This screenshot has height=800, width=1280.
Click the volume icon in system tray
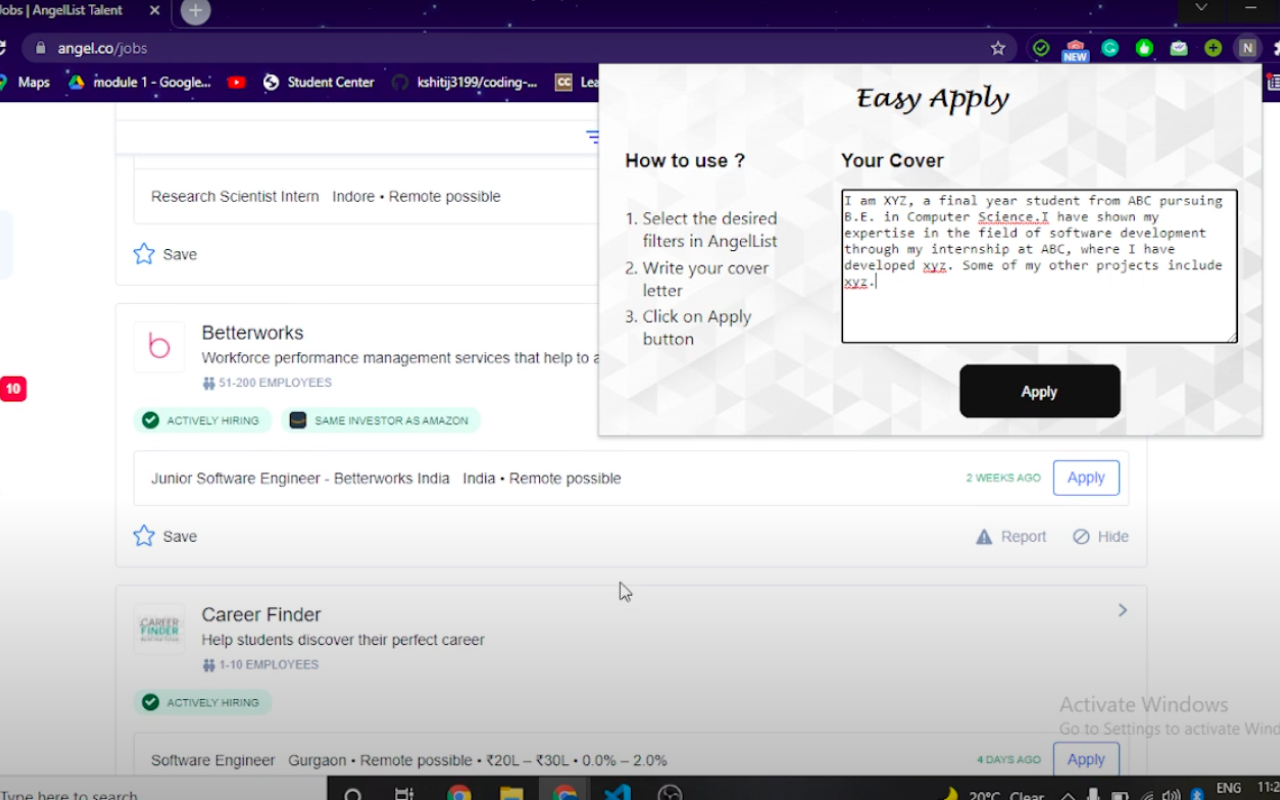(x=1171, y=795)
